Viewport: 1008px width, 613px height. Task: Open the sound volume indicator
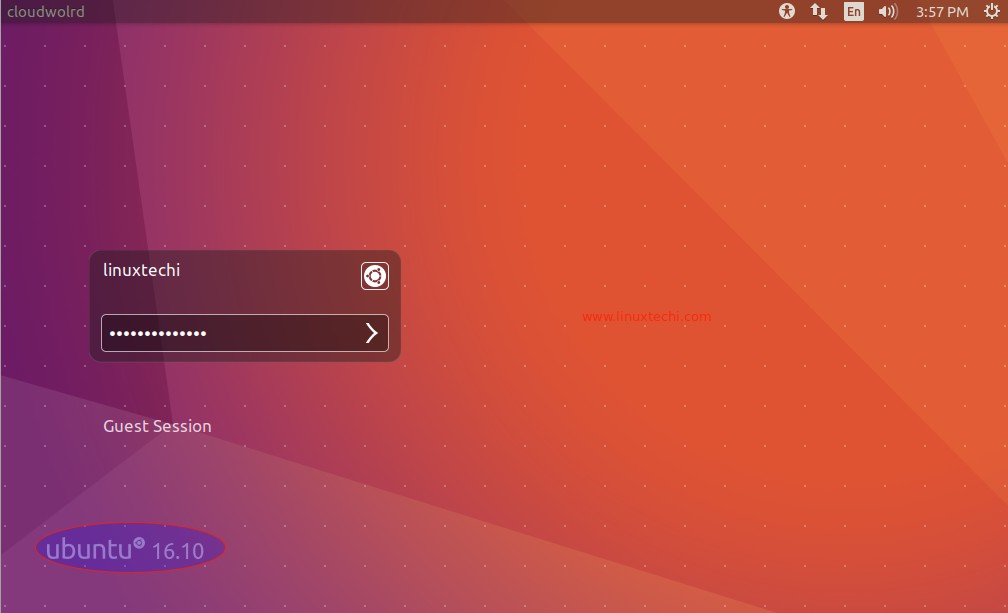pyautogui.click(x=888, y=11)
